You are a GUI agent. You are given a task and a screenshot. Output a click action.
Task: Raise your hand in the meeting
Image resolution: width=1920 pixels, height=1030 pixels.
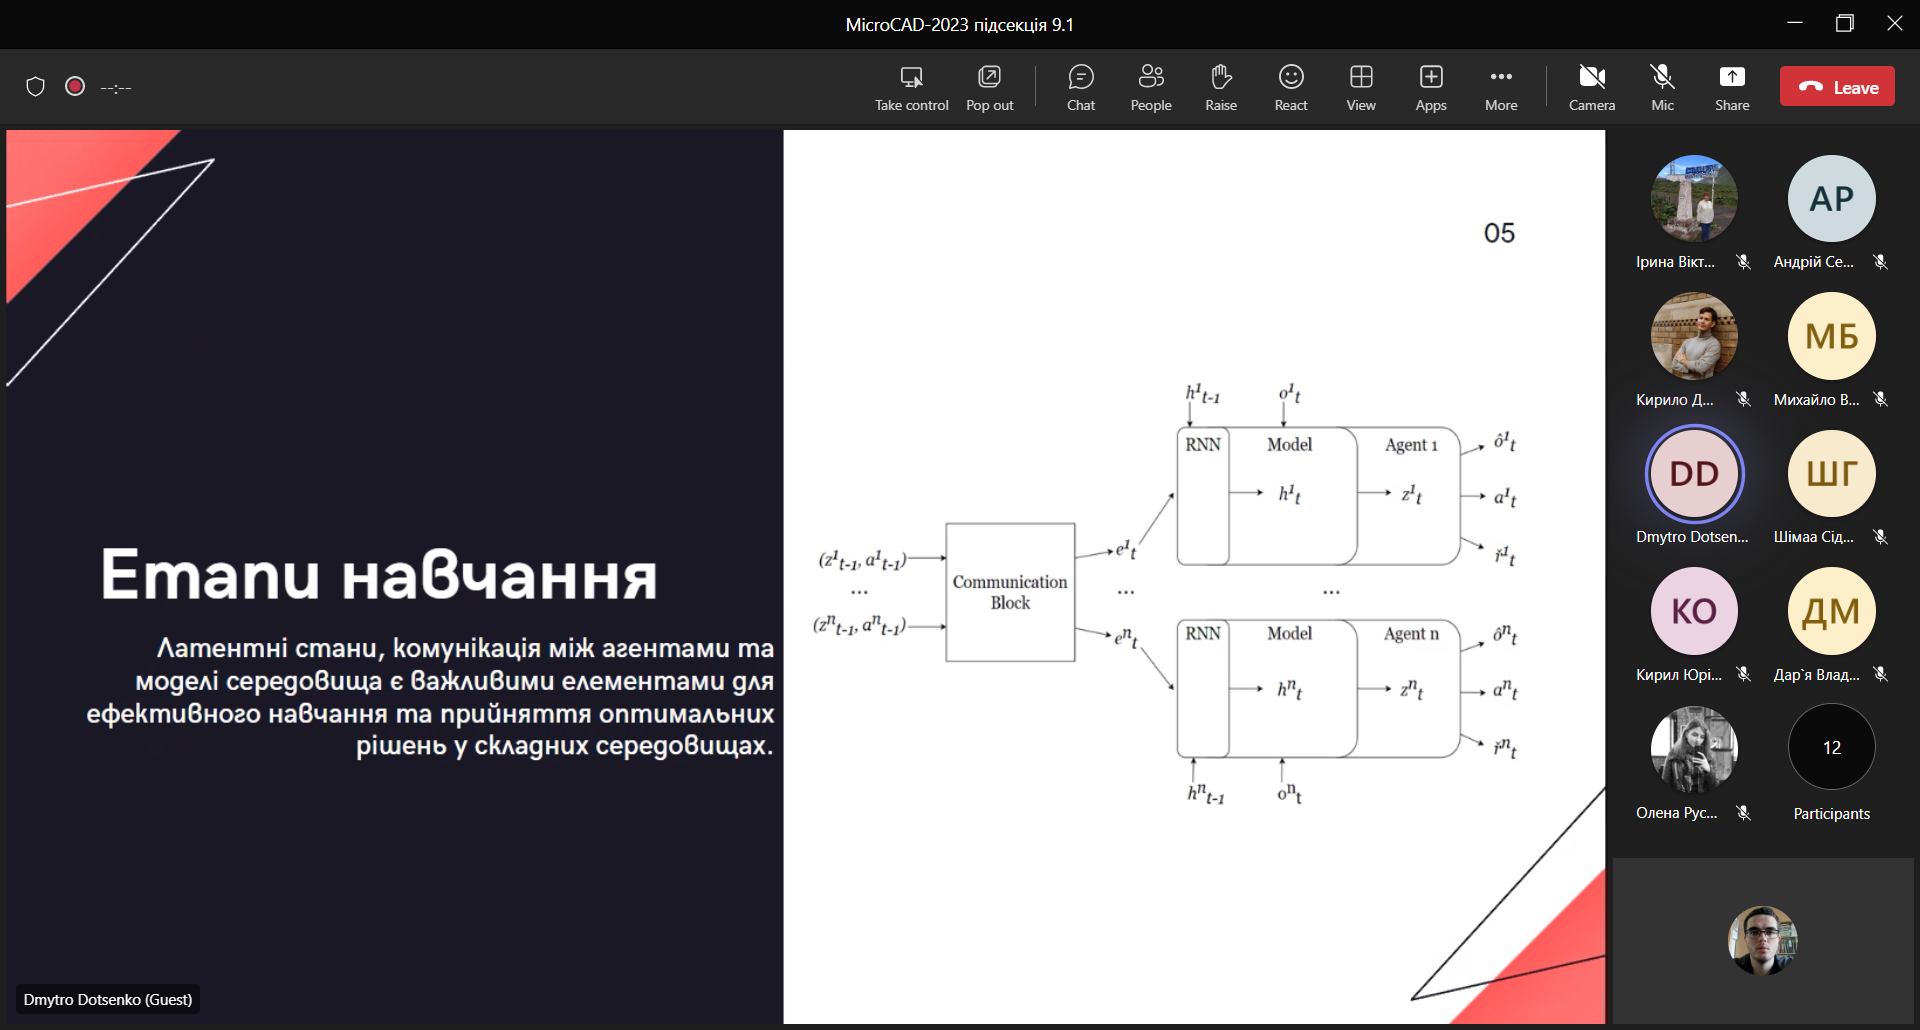point(1220,88)
